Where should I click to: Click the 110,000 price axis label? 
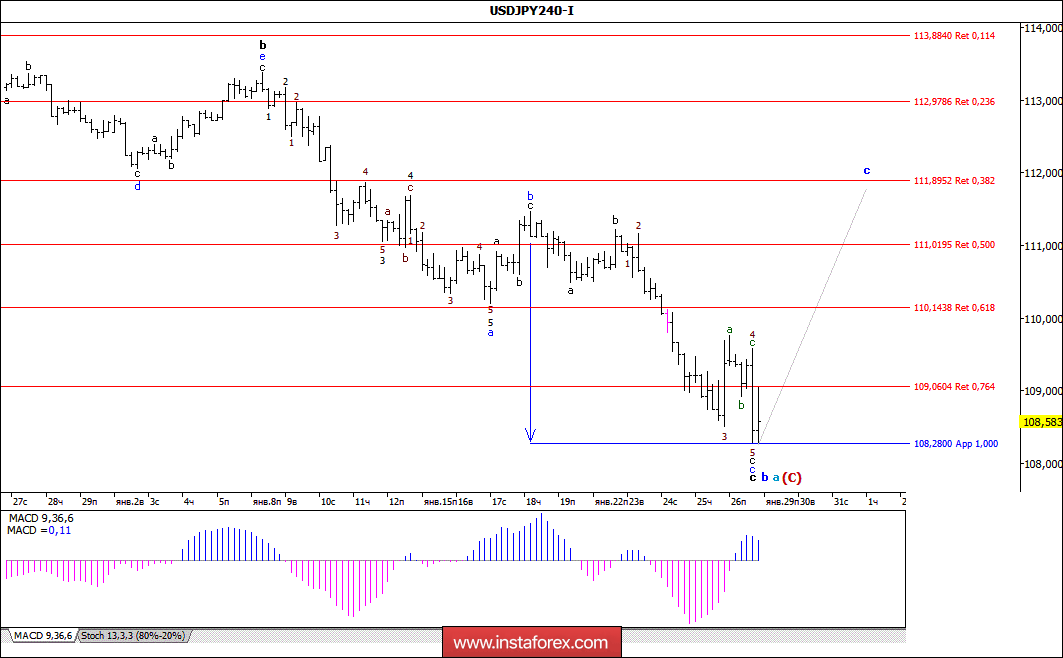(x=1043, y=318)
